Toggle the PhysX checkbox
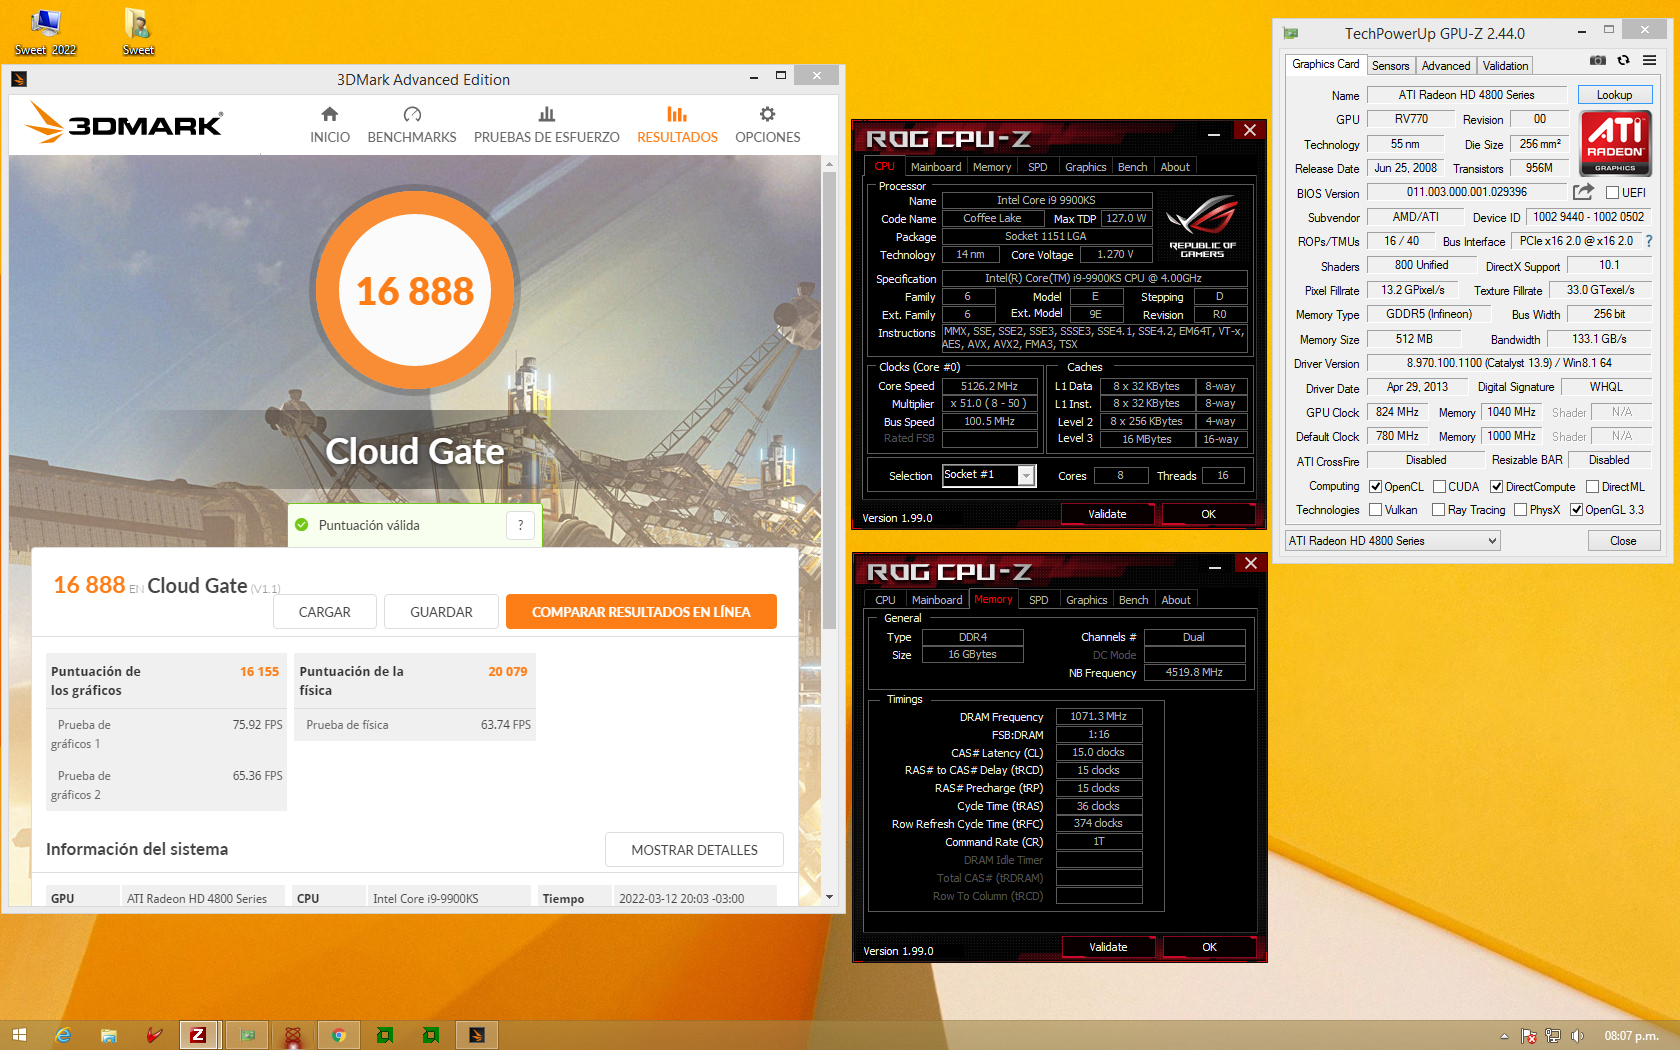 coord(1520,510)
